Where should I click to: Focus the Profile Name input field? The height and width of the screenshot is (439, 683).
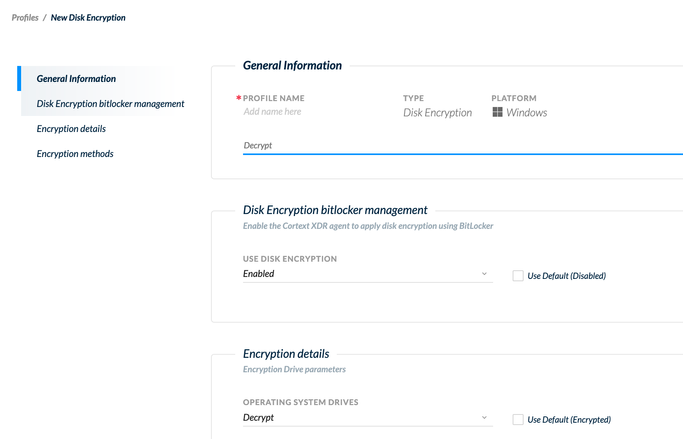[310, 112]
